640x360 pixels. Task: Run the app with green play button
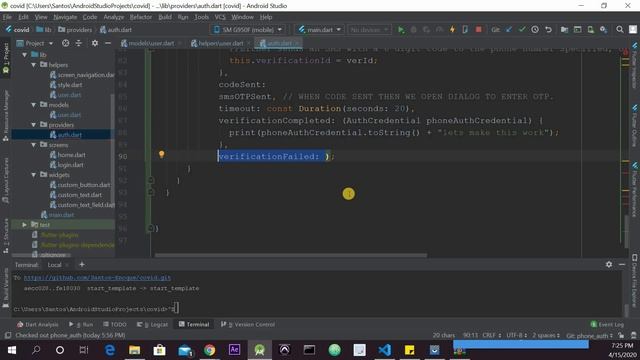tap(401, 30)
